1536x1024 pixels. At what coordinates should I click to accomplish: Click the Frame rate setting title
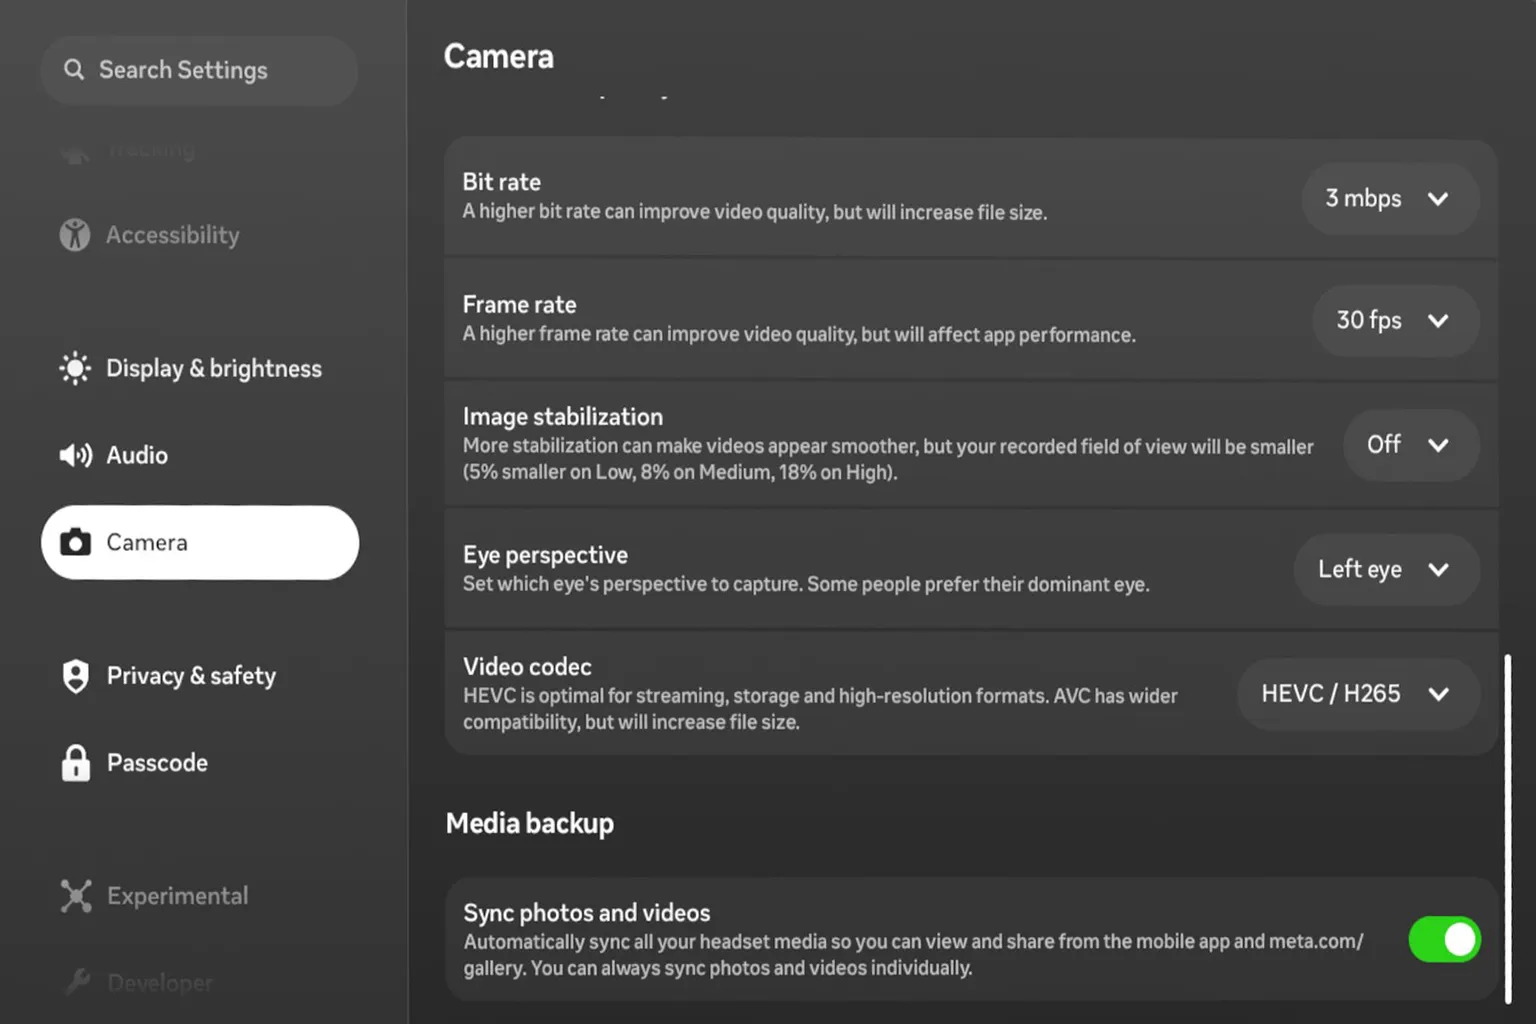pos(519,304)
